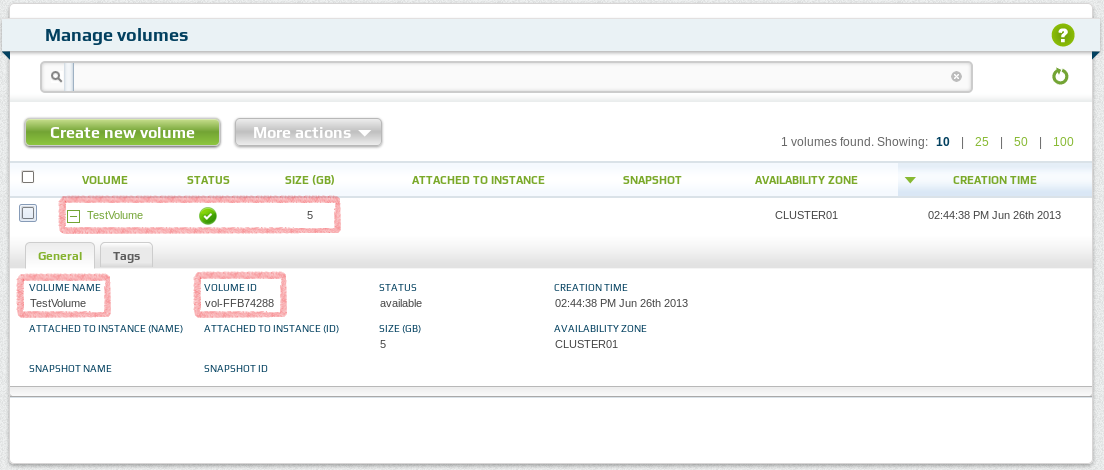Open the green help question mark icon
The width and height of the screenshot is (1104, 470).
click(x=1062, y=35)
